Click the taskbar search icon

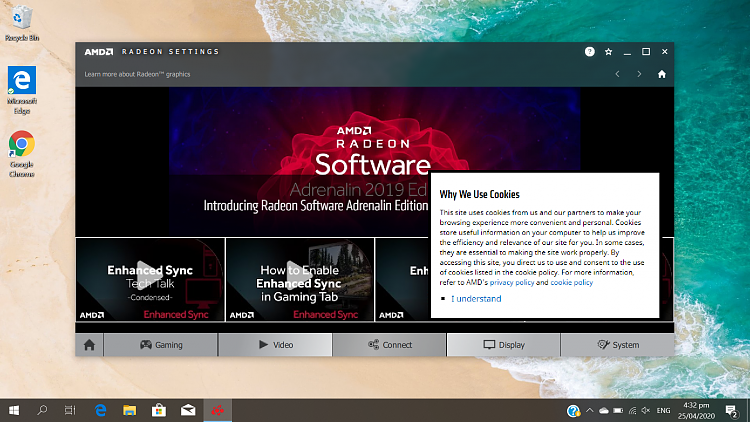(42, 411)
